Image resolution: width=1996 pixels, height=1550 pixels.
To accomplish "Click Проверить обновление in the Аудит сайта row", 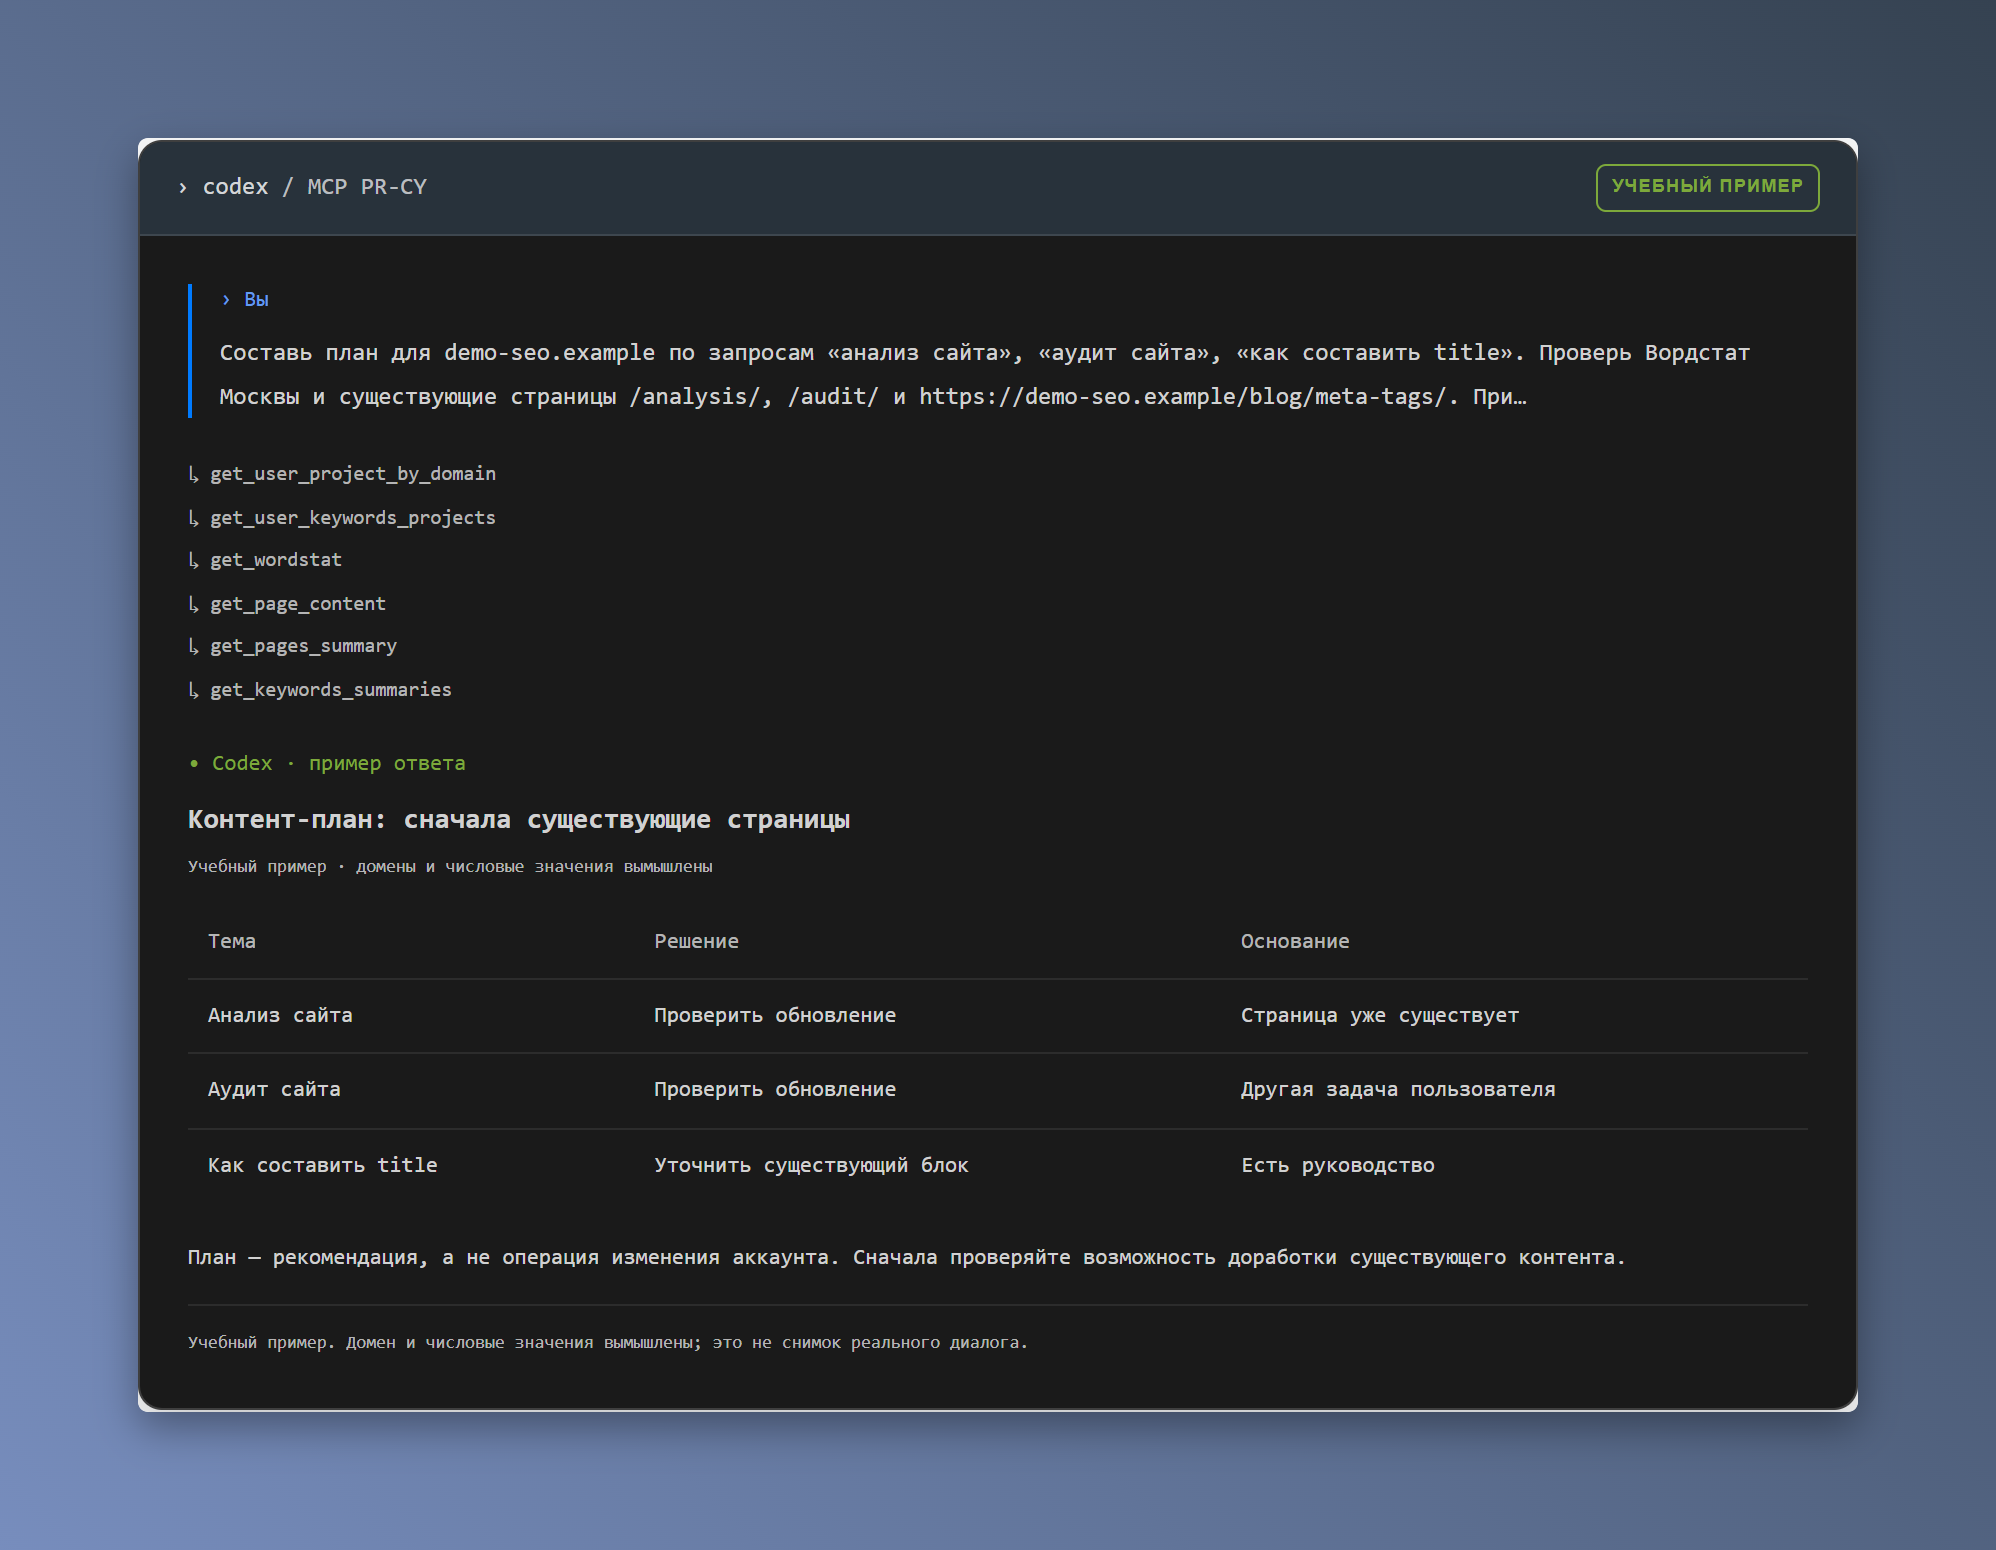I will pos(775,1089).
